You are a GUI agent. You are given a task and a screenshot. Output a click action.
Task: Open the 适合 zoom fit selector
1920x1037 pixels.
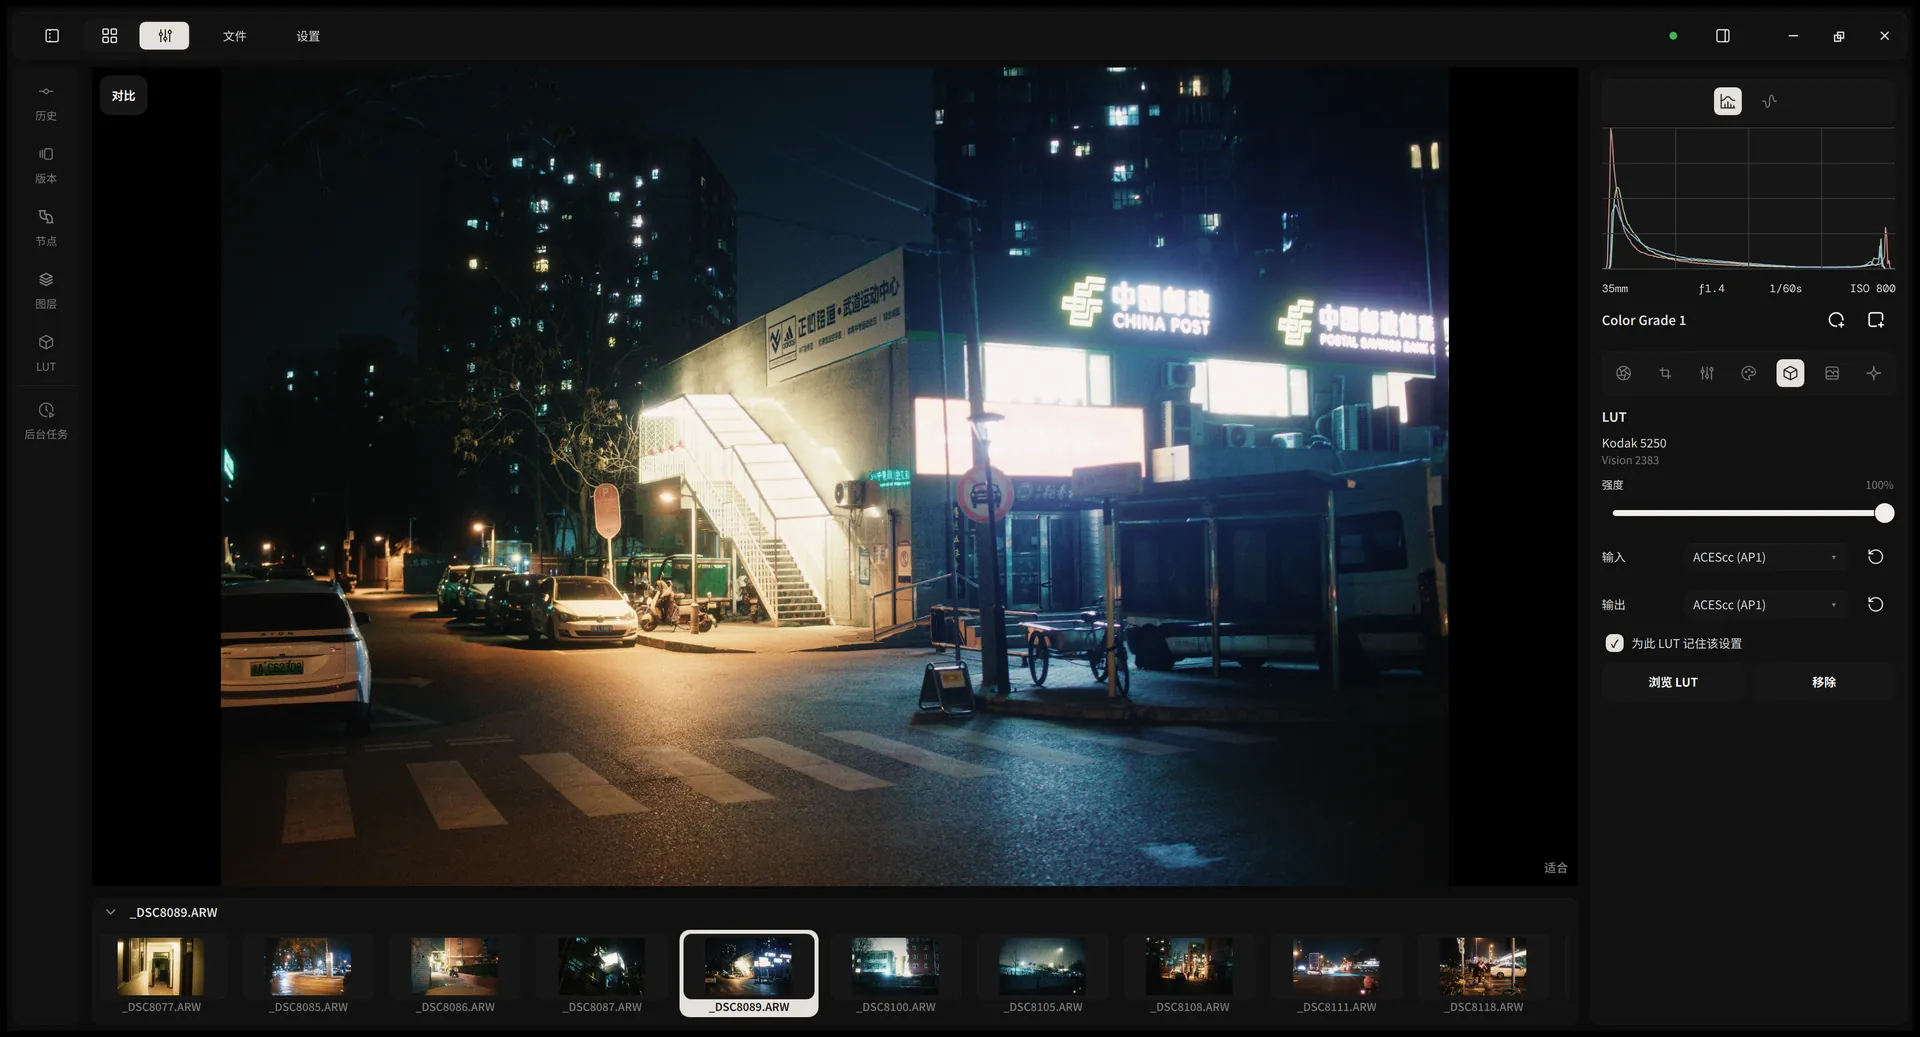(1555, 868)
